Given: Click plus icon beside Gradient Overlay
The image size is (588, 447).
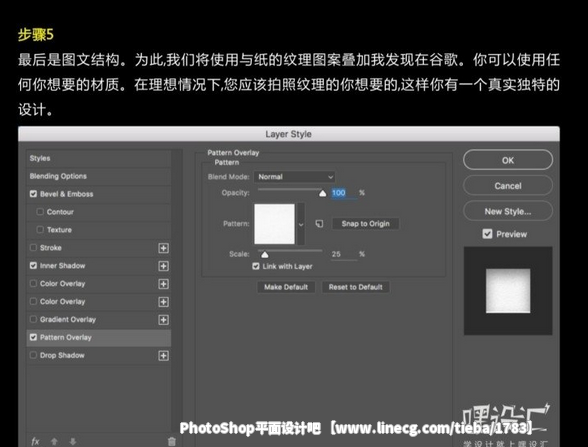Looking at the screenshot, I should click(x=164, y=320).
